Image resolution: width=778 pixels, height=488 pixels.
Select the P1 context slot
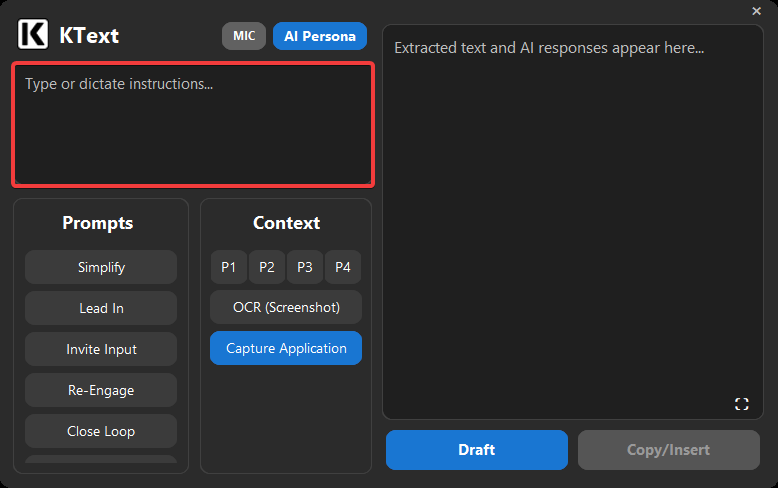click(x=229, y=267)
